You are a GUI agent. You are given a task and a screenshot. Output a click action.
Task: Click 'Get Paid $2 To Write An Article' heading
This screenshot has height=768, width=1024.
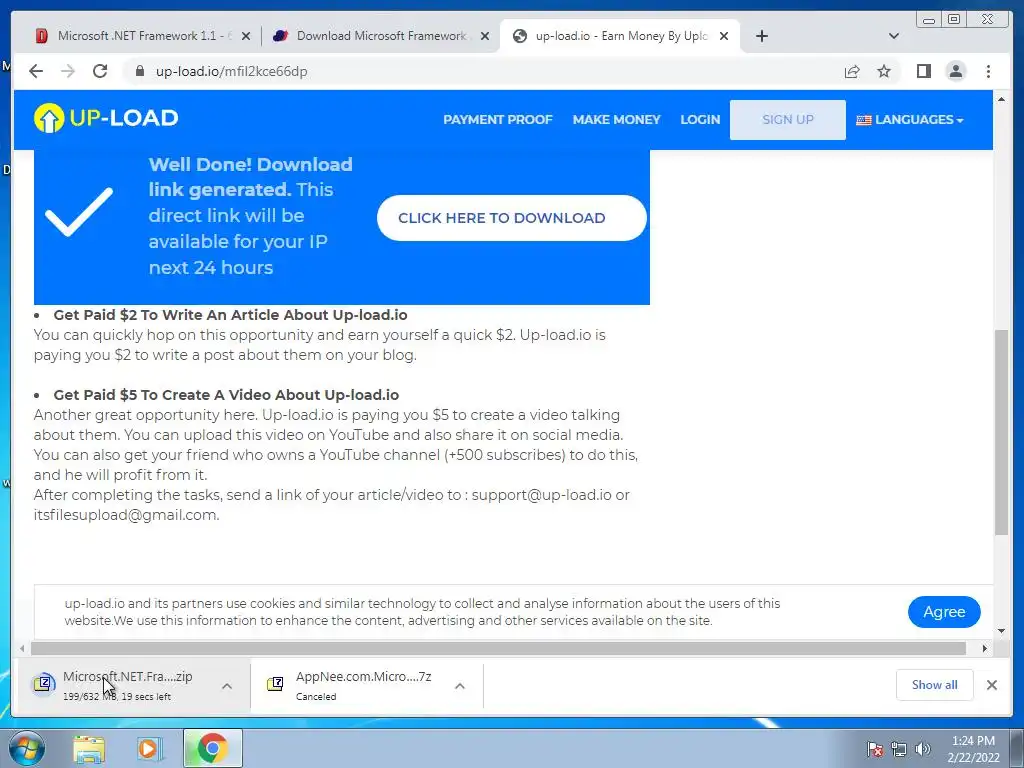click(231, 315)
